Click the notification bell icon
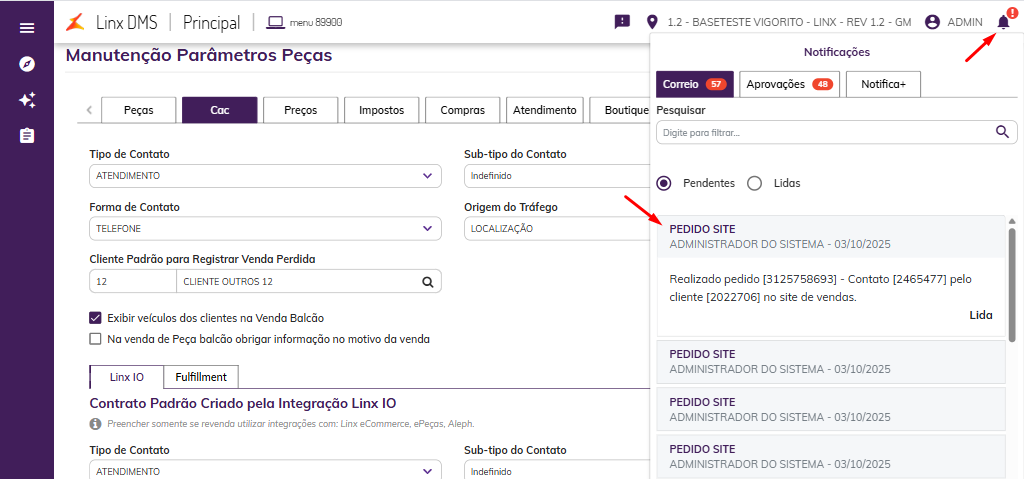This screenshot has height=479, width=1024. click(1003, 21)
